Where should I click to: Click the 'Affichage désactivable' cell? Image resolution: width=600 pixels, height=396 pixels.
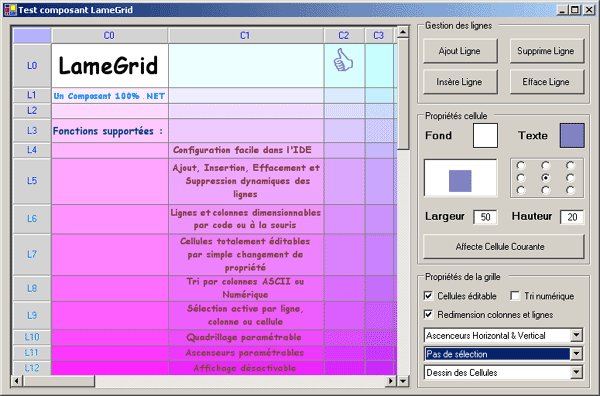click(246, 368)
